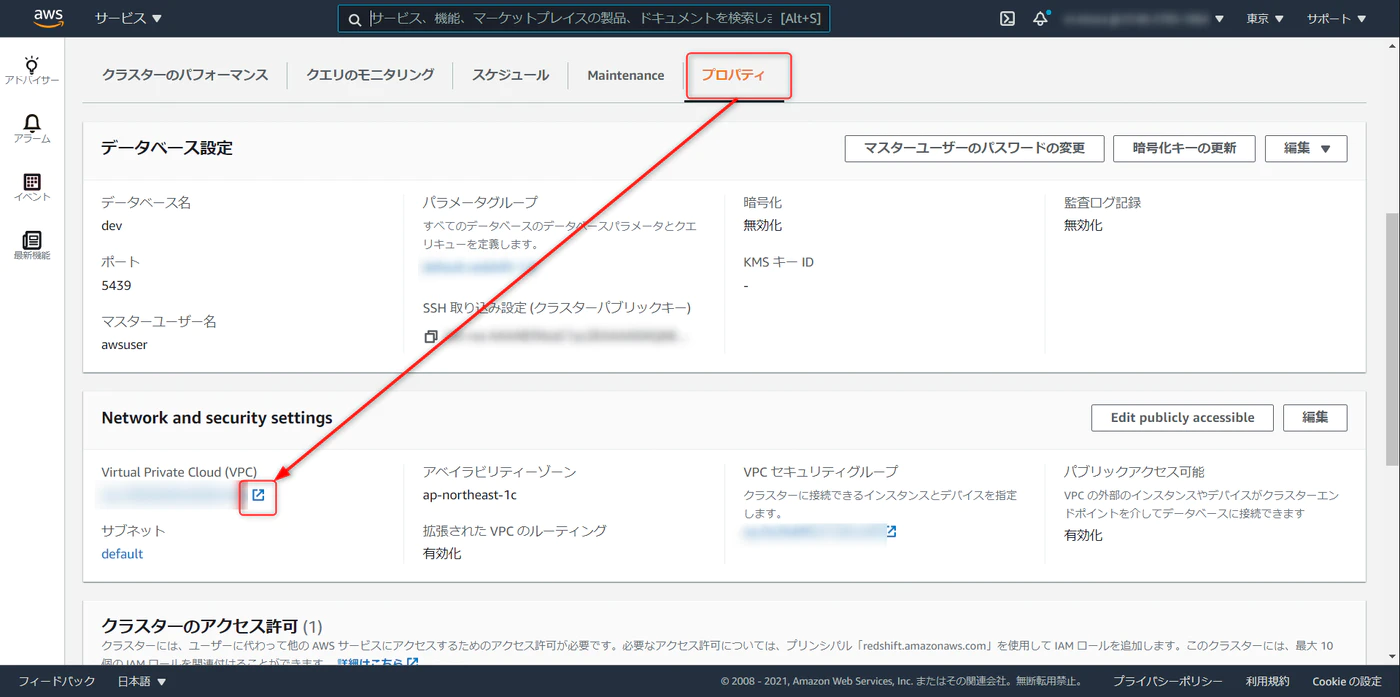Switch to クエリのモニタリング tab
The width and height of the screenshot is (1400, 697).
(370, 75)
